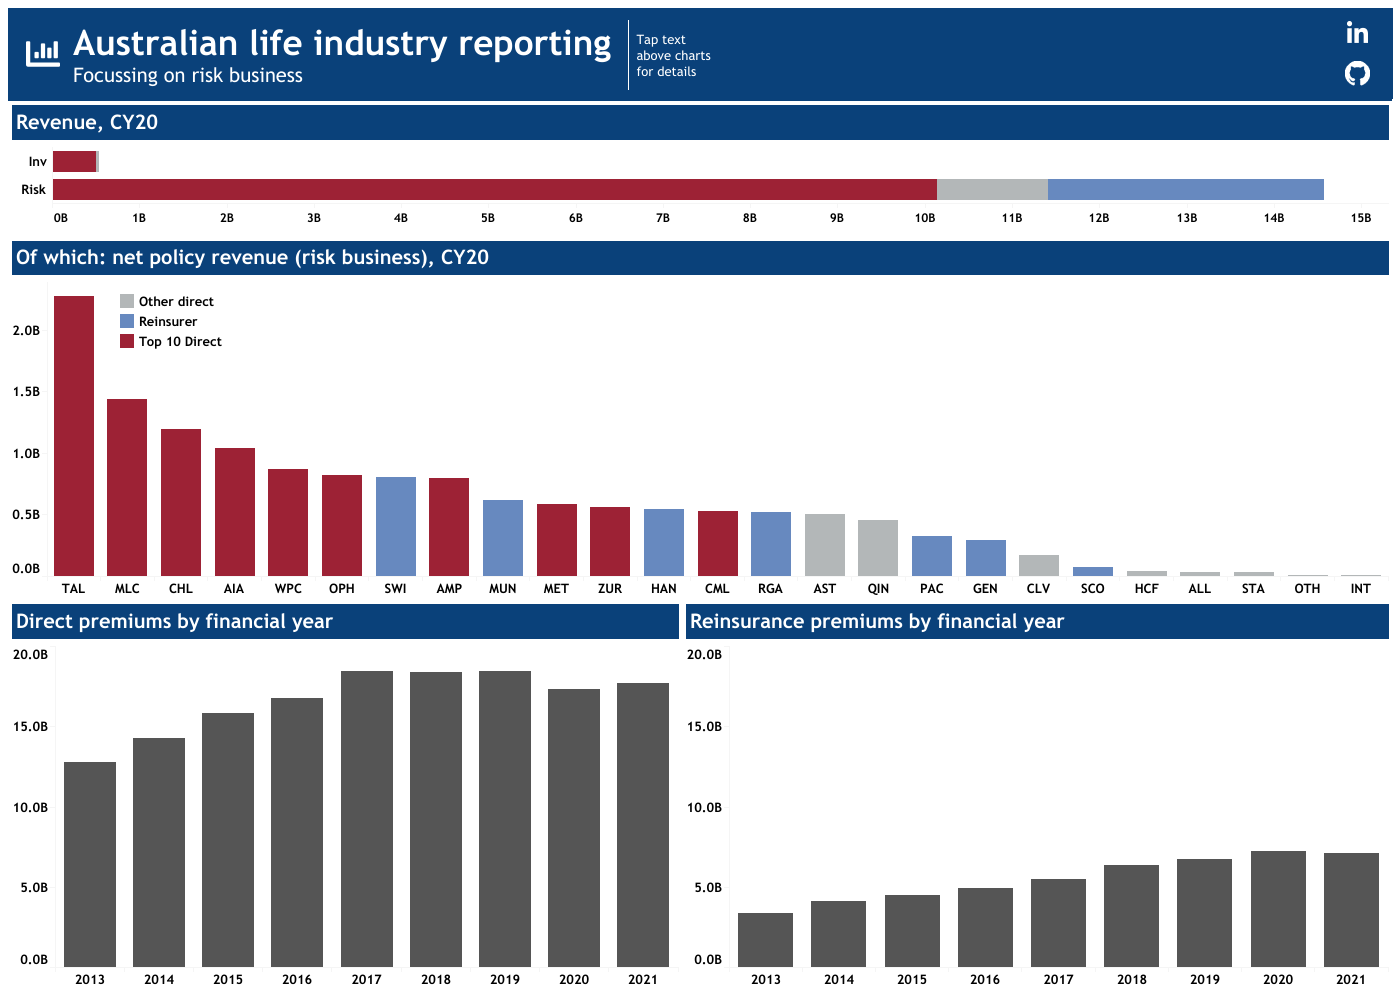Select the gray AST bar

point(825,545)
